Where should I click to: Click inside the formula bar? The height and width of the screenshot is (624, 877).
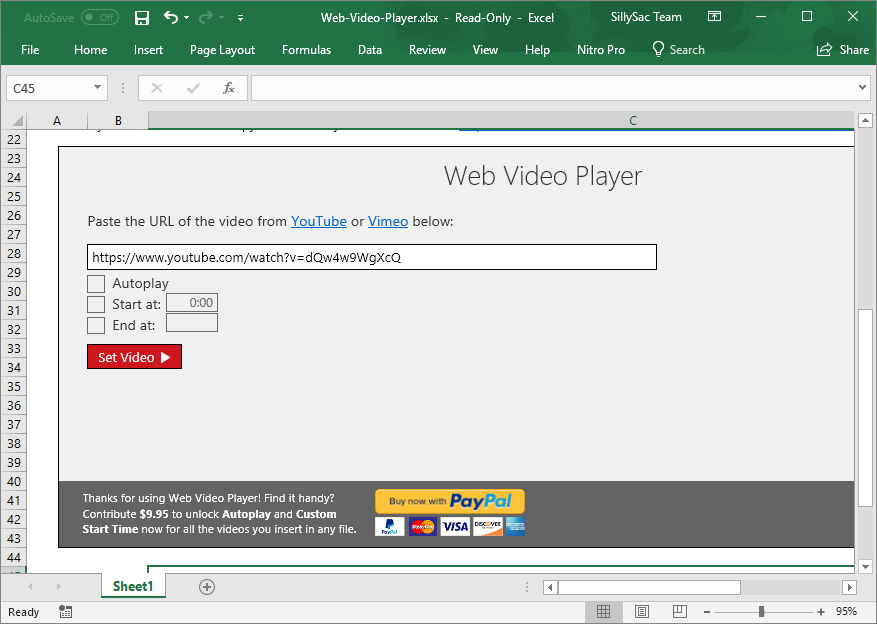point(554,88)
